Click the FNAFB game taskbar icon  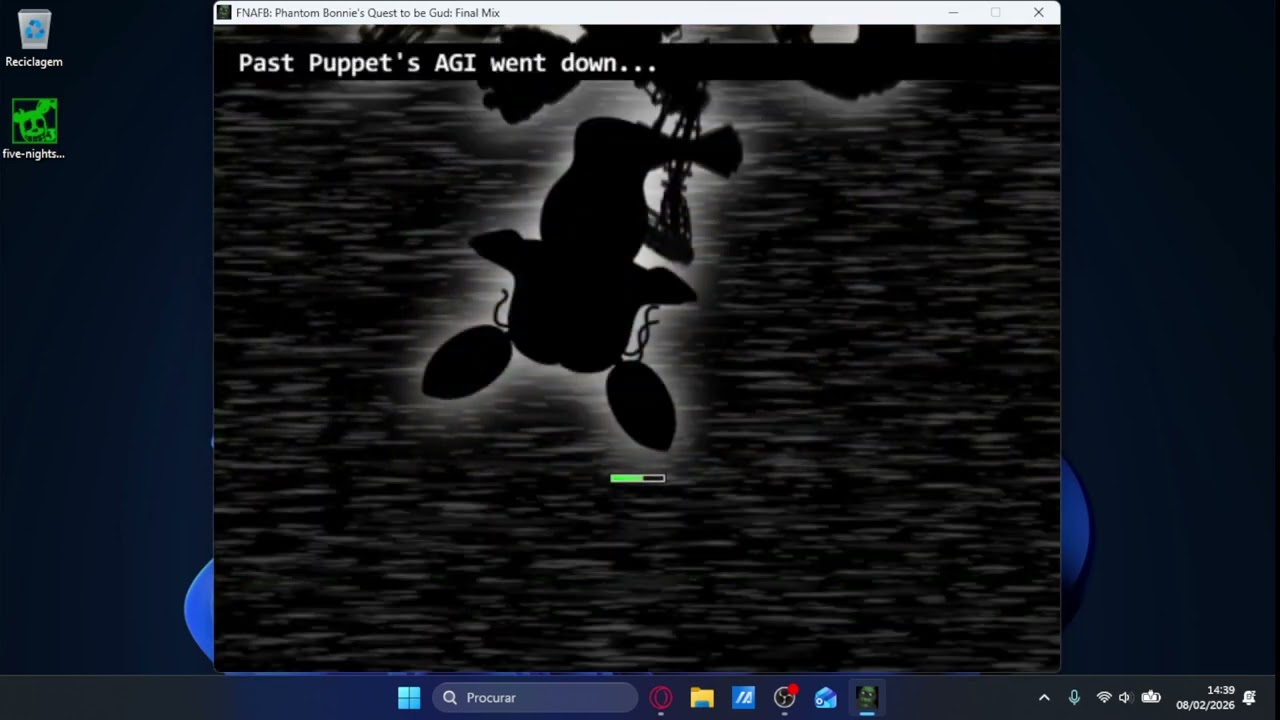pos(867,698)
